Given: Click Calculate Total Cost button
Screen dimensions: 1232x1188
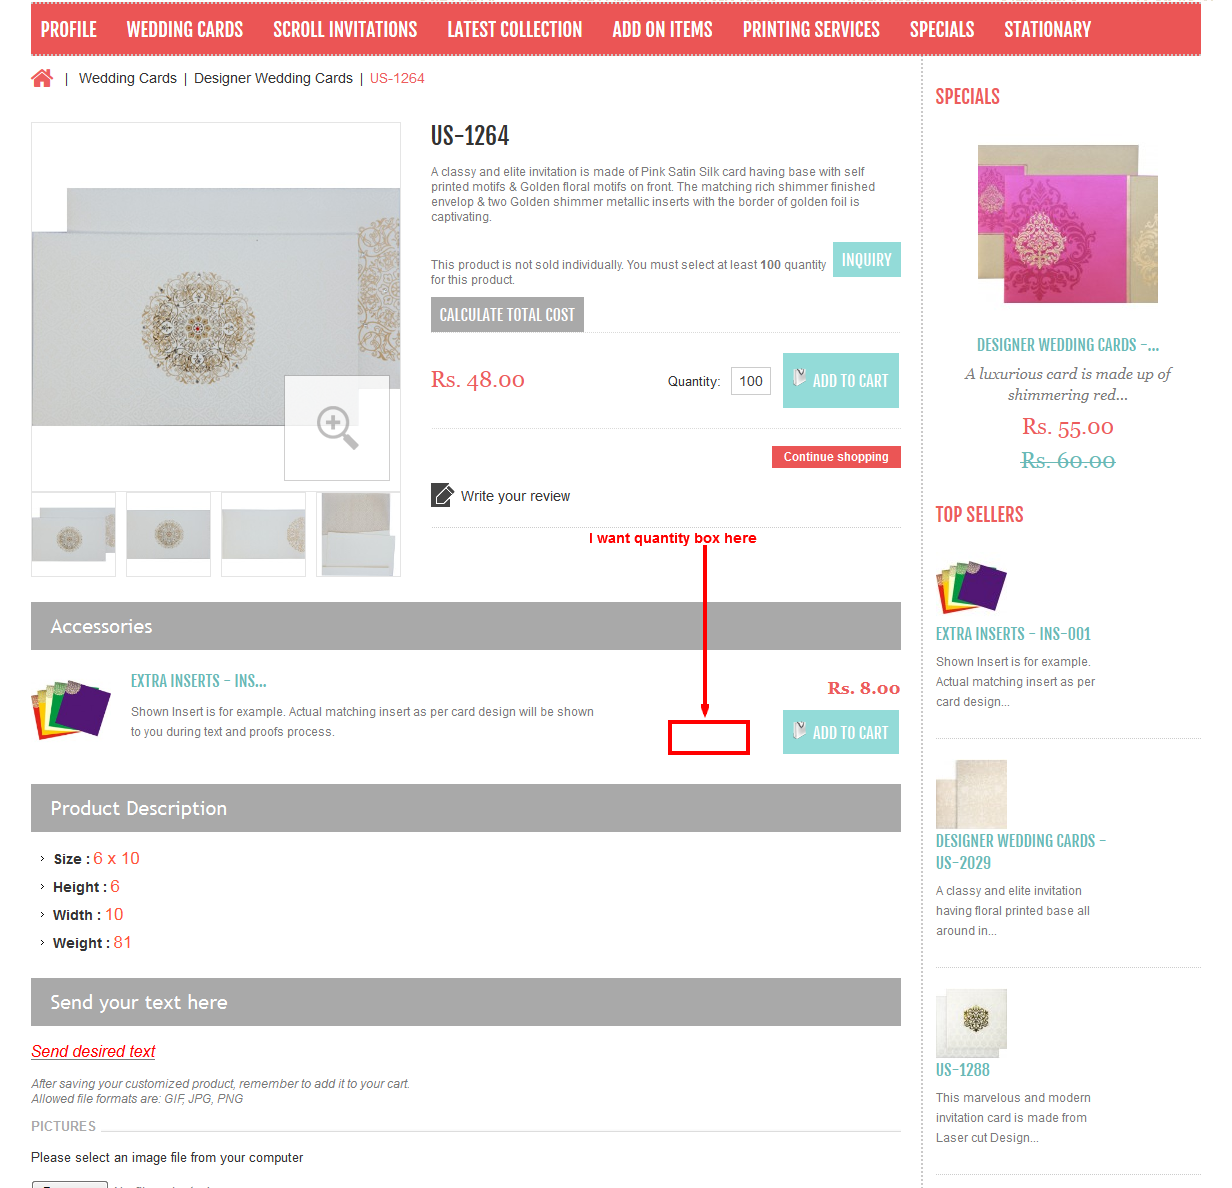Looking at the screenshot, I should [507, 314].
